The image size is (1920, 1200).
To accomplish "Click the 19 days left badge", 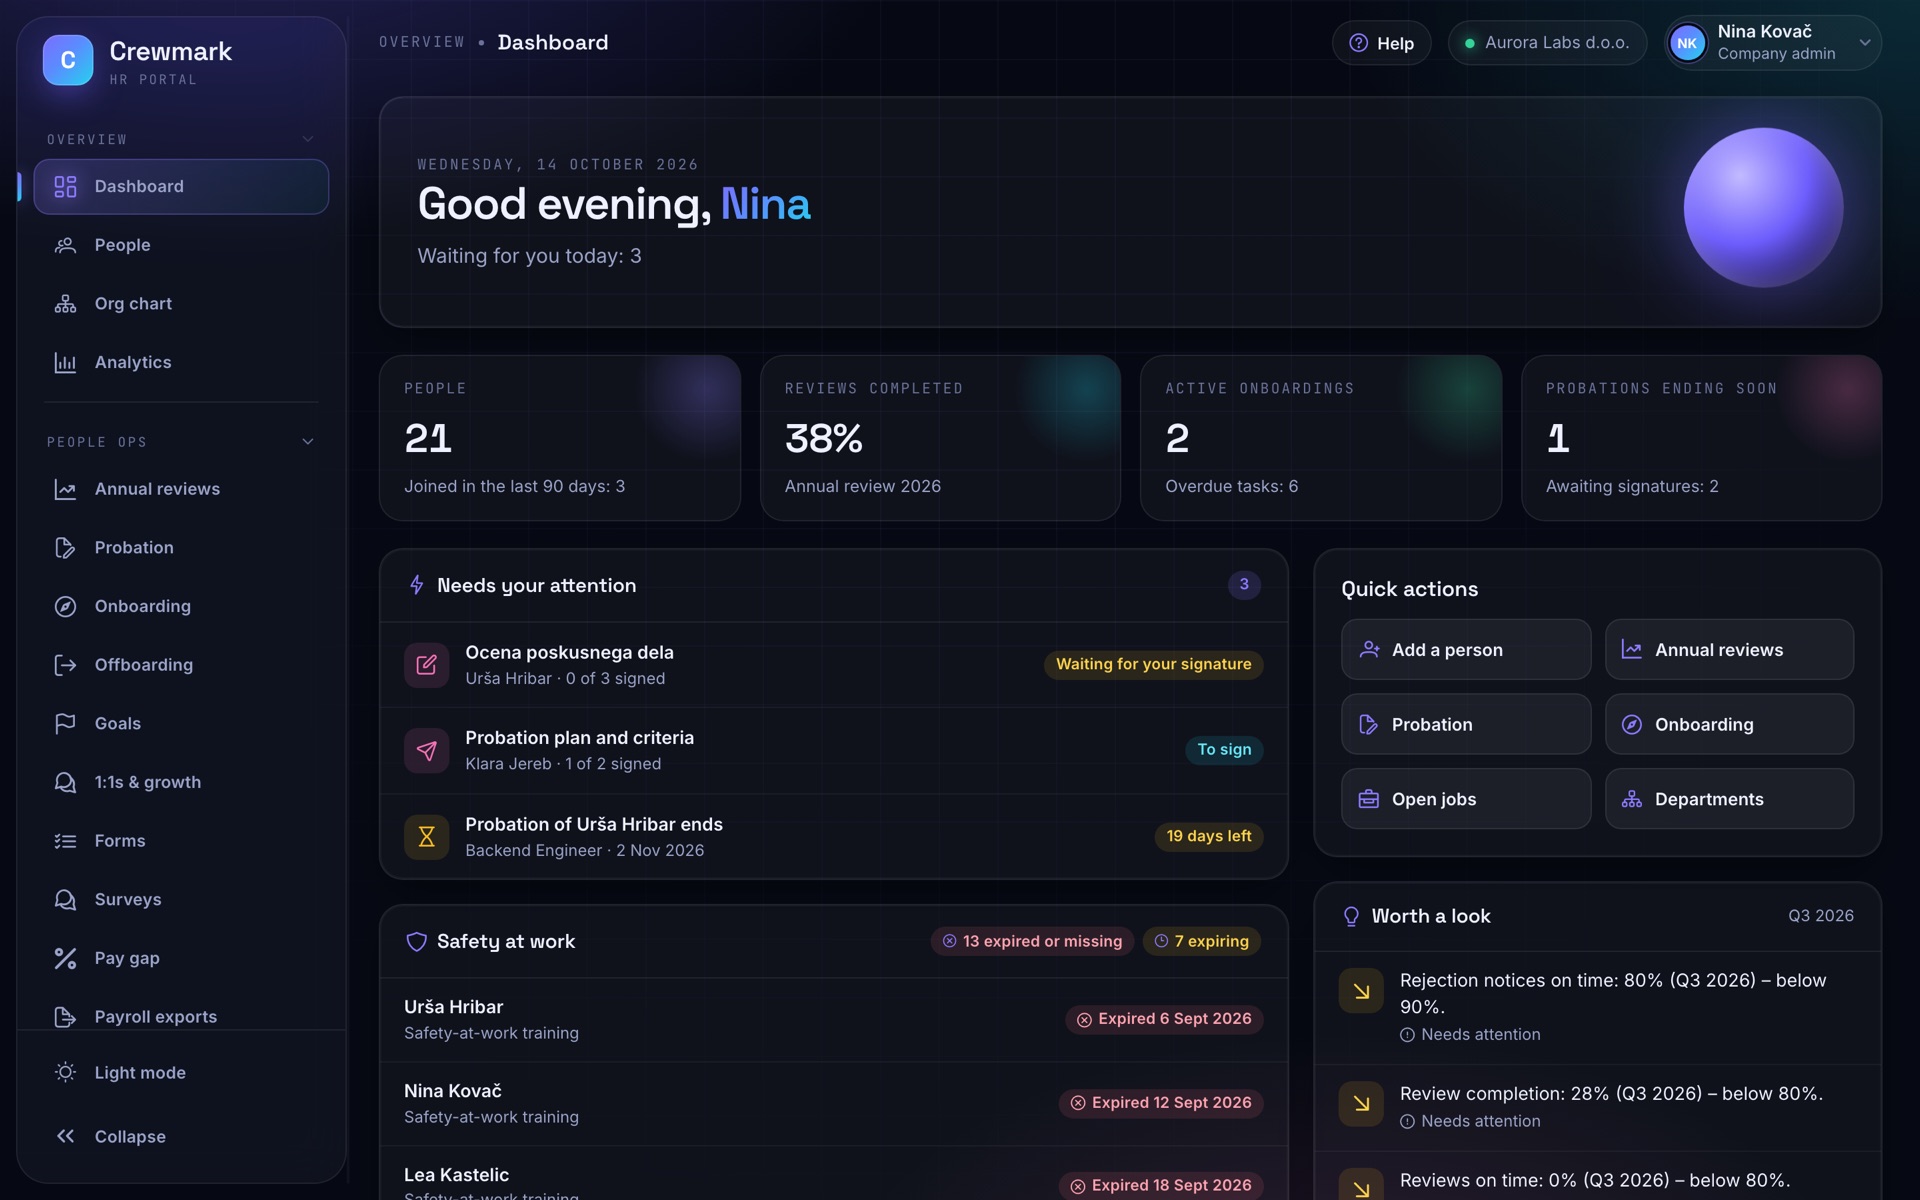I will (x=1208, y=837).
